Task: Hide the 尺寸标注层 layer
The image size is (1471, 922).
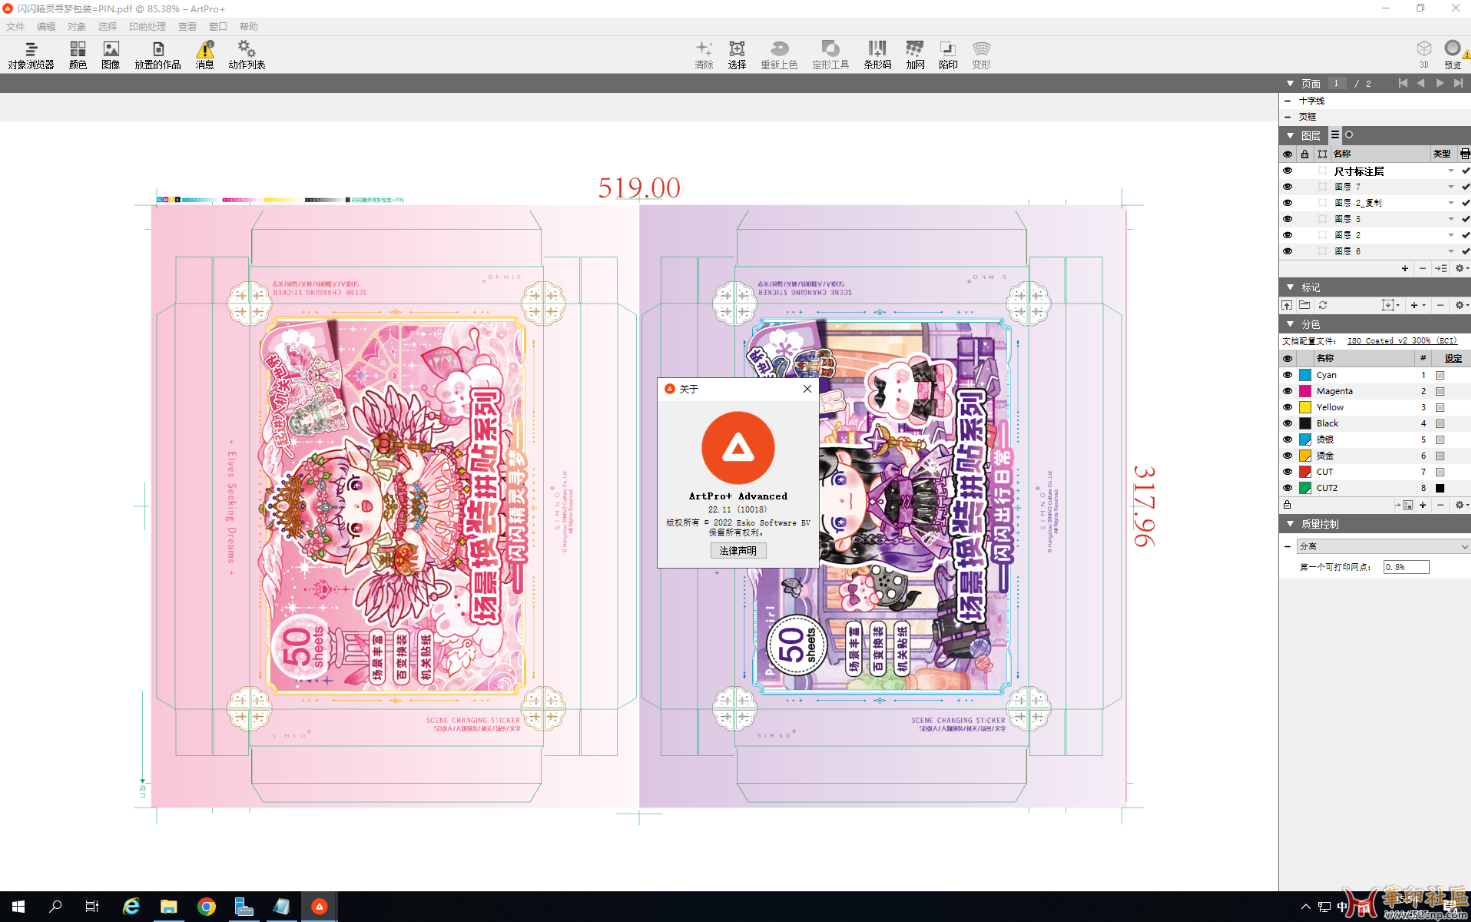Action: point(1287,171)
